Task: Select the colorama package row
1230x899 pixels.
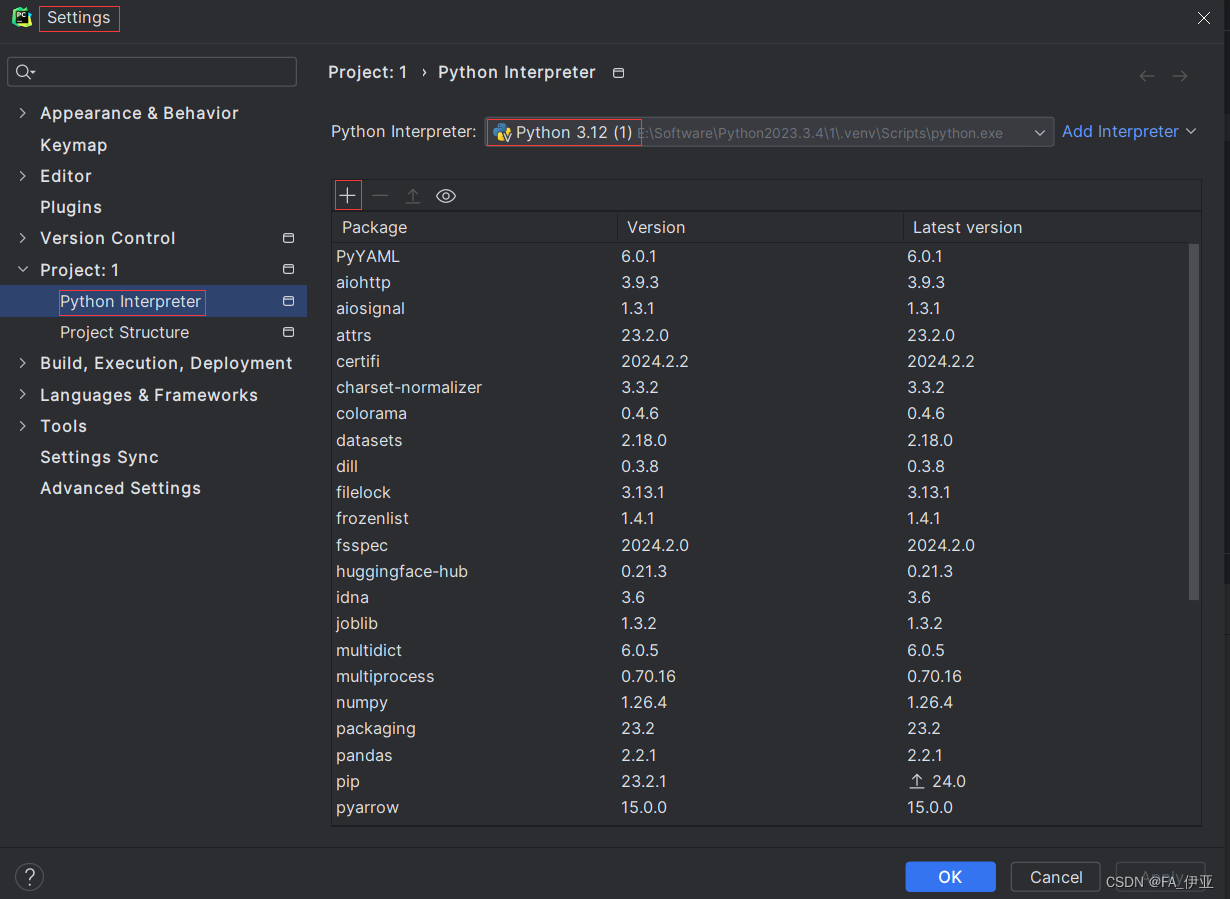Action: 760,413
